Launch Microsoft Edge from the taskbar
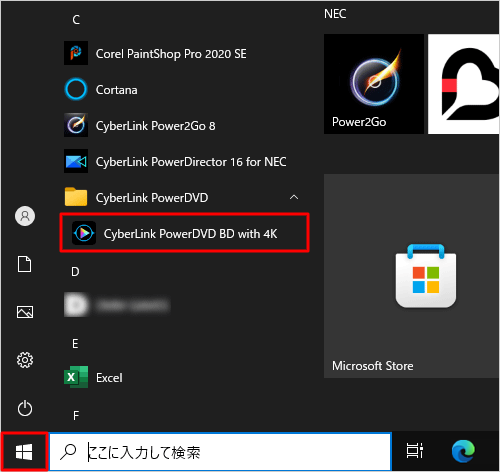The width and height of the screenshot is (500, 472). 463,451
